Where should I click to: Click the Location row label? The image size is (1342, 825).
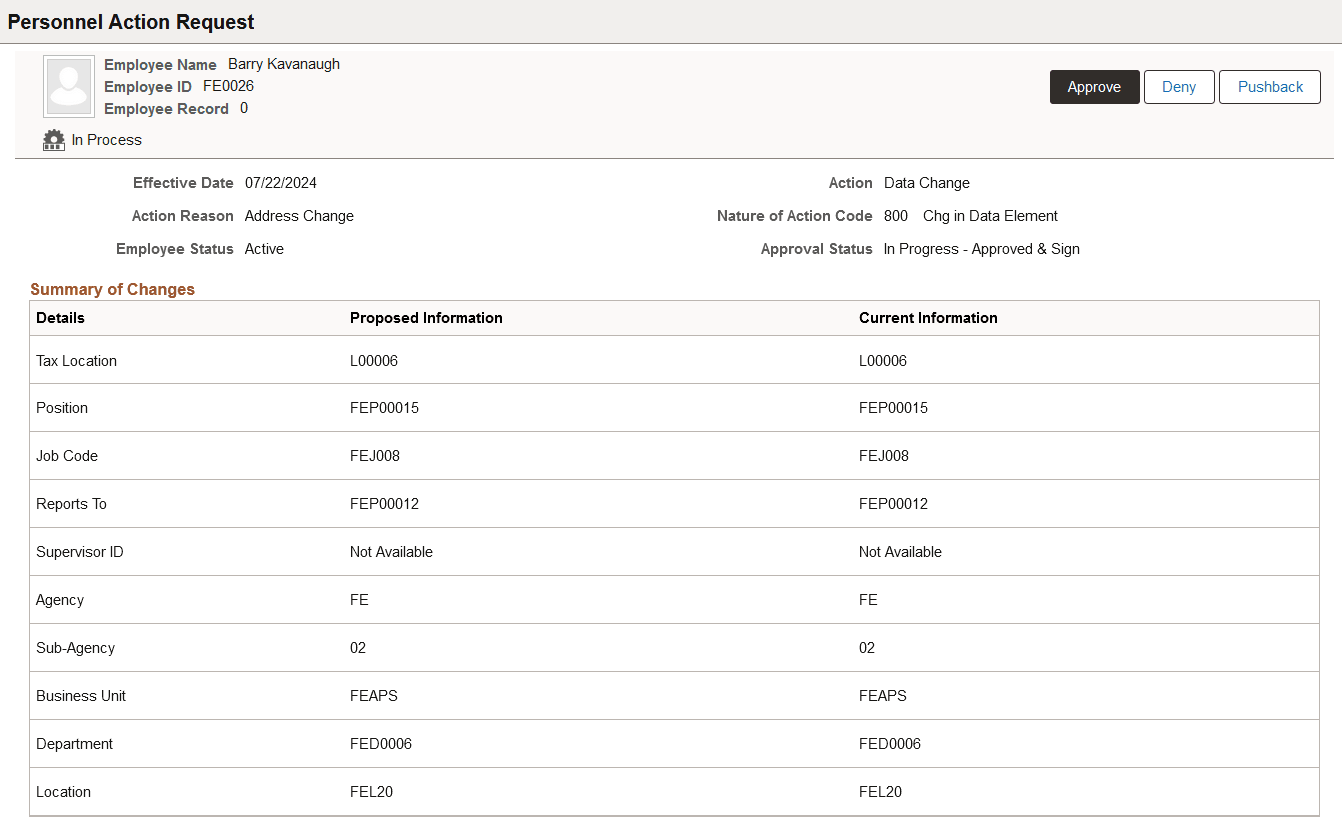click(x=63, y=792)
